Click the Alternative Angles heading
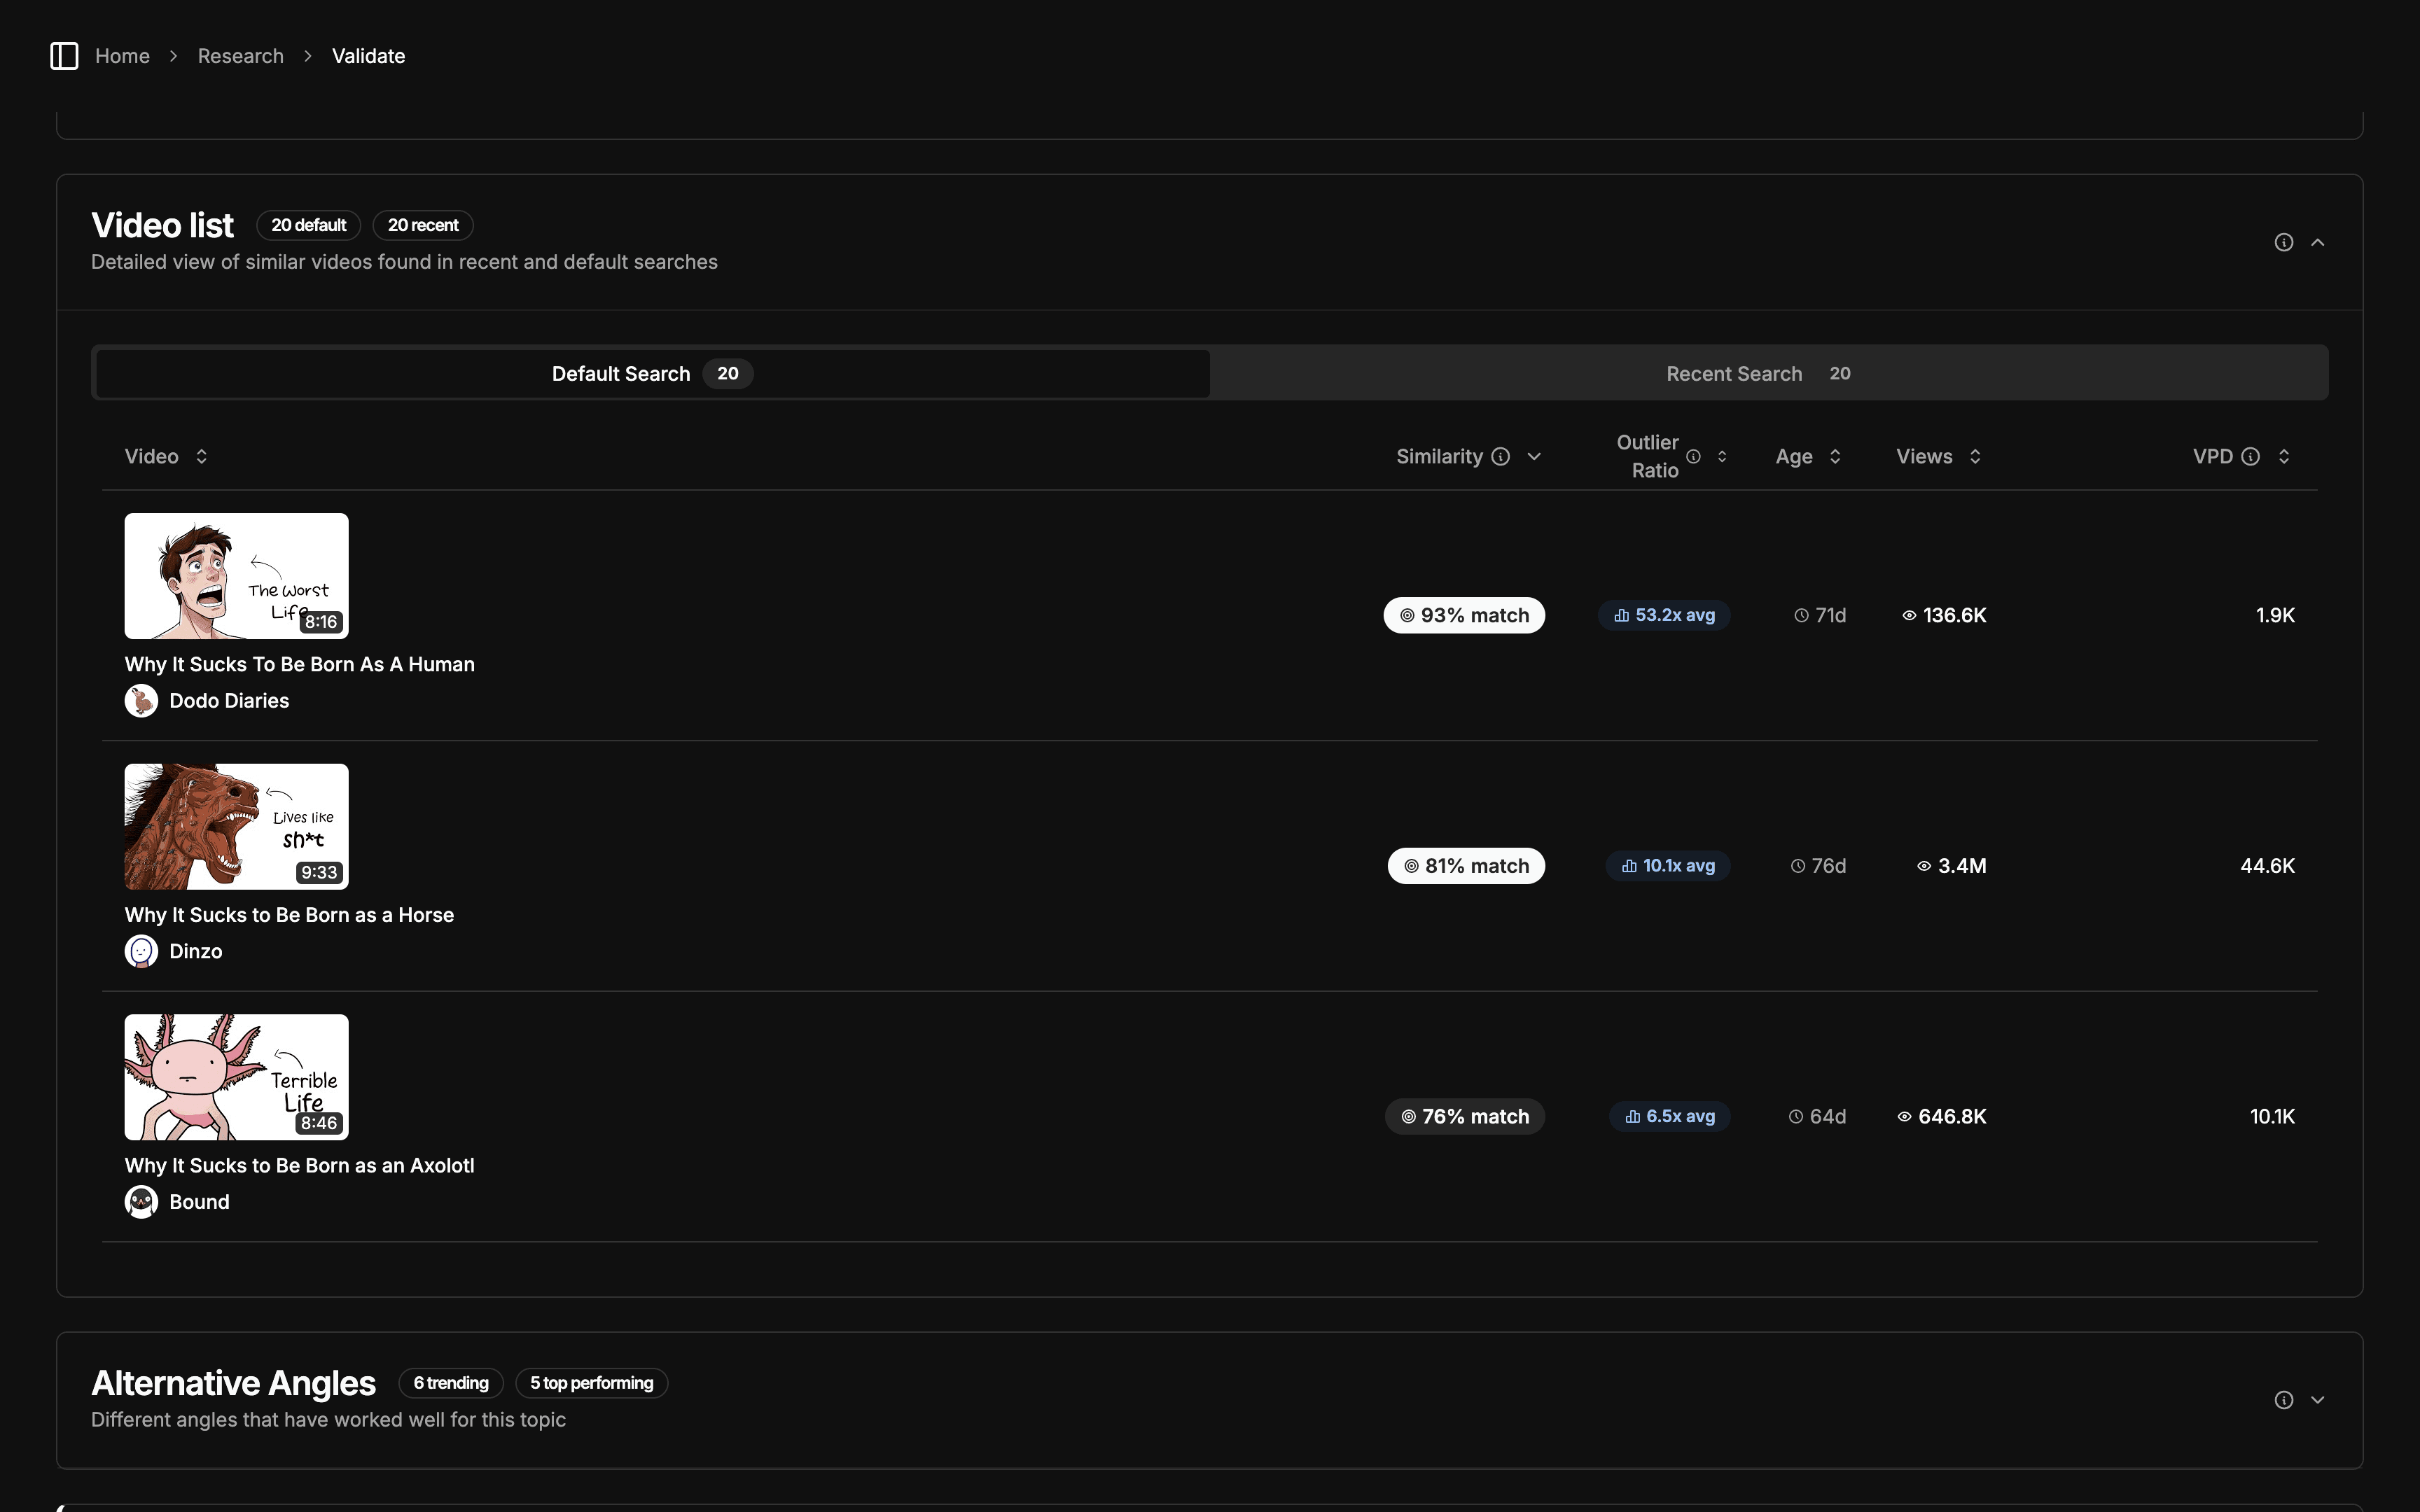 click(x=233, y=1383)
